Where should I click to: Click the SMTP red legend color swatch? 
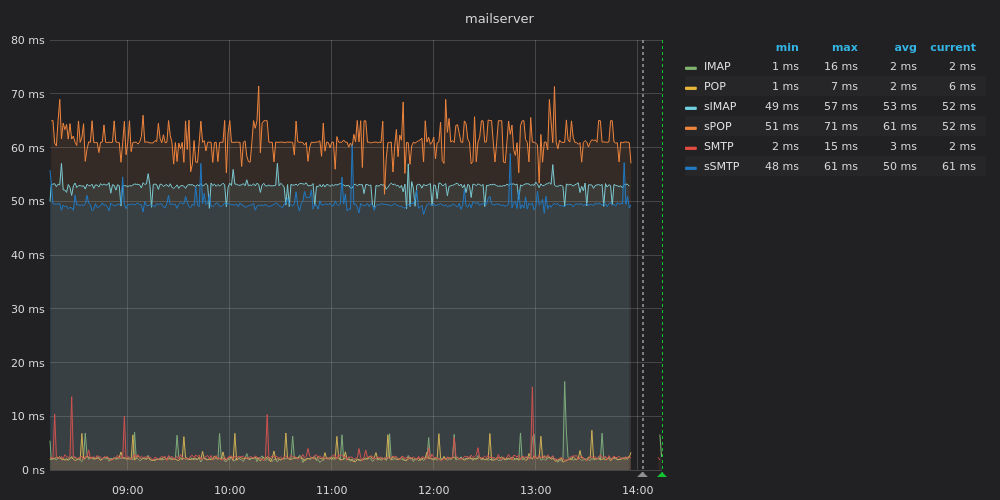[x=691, y=147]
